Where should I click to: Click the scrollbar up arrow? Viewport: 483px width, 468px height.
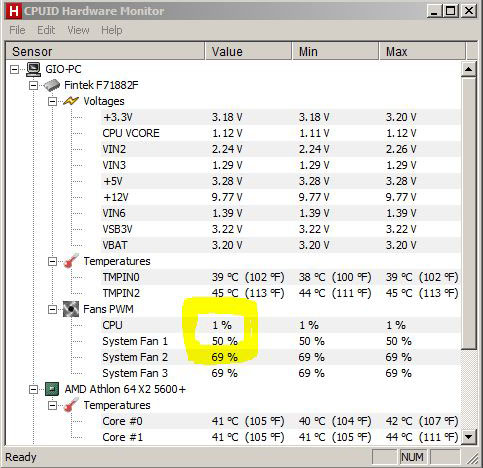coord(469,69)
